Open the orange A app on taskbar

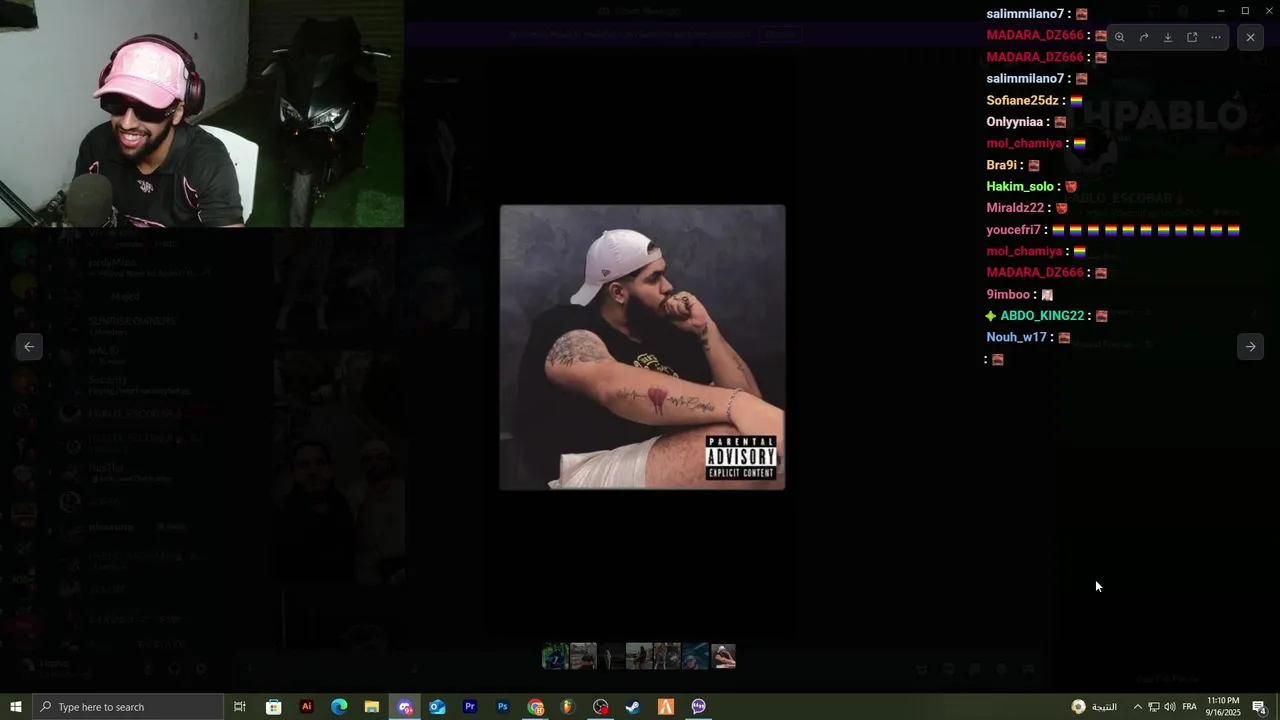pyautogui.click(x=666, y=707)
